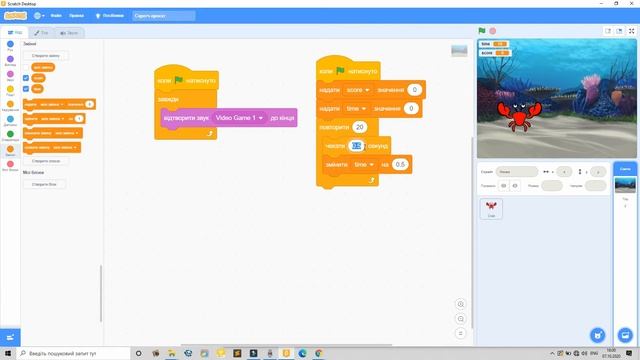Select the Stage backdrop thumbnail
Image resolution: width=640 pixels, height=360 pixels.
tap(625, 185)
